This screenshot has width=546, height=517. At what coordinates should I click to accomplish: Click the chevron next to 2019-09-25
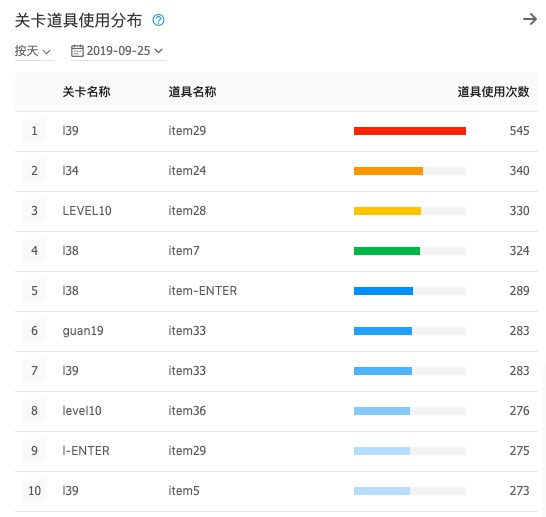coord(158,51)
